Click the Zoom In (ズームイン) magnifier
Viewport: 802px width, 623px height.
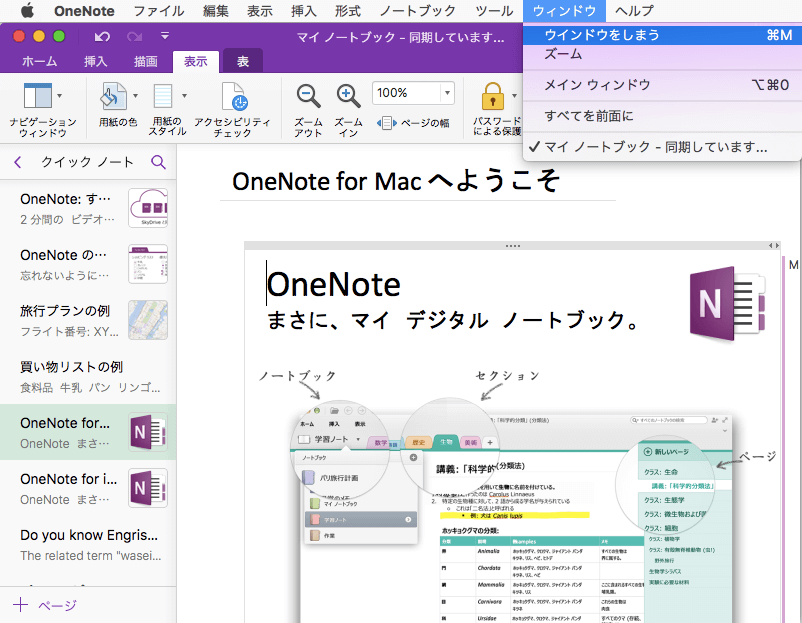[348, 96]
